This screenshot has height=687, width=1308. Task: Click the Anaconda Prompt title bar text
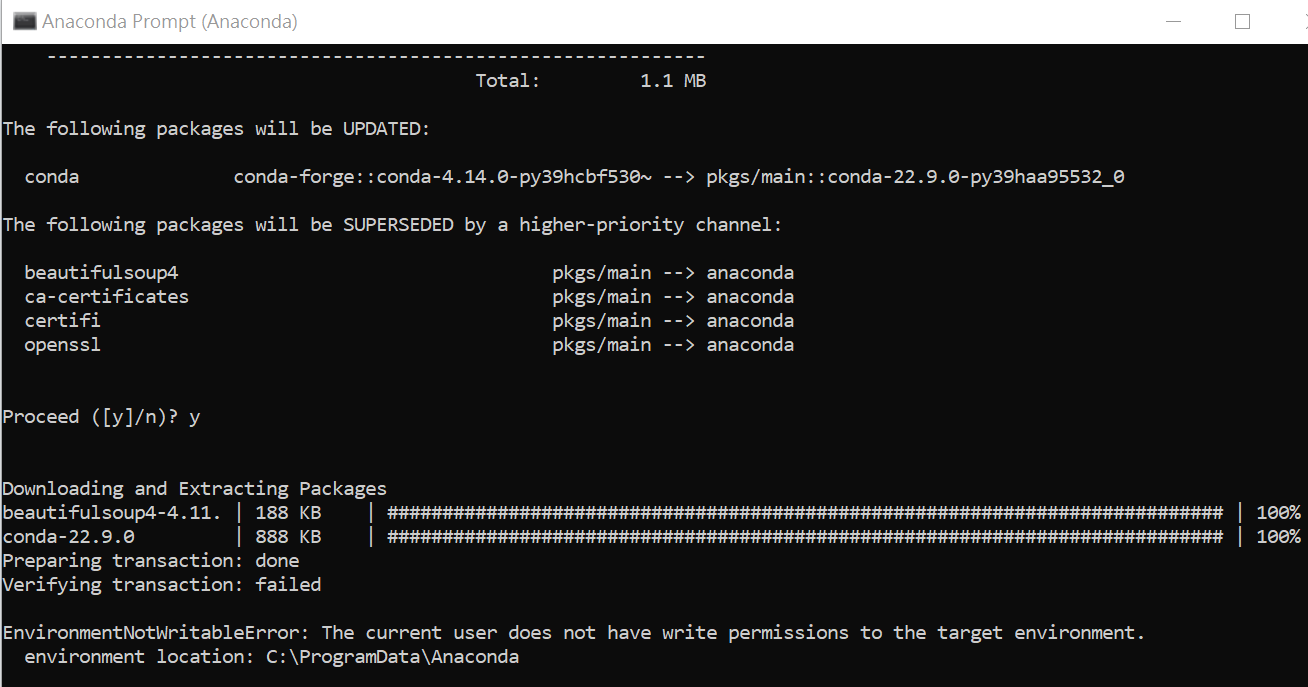[170, 21]
